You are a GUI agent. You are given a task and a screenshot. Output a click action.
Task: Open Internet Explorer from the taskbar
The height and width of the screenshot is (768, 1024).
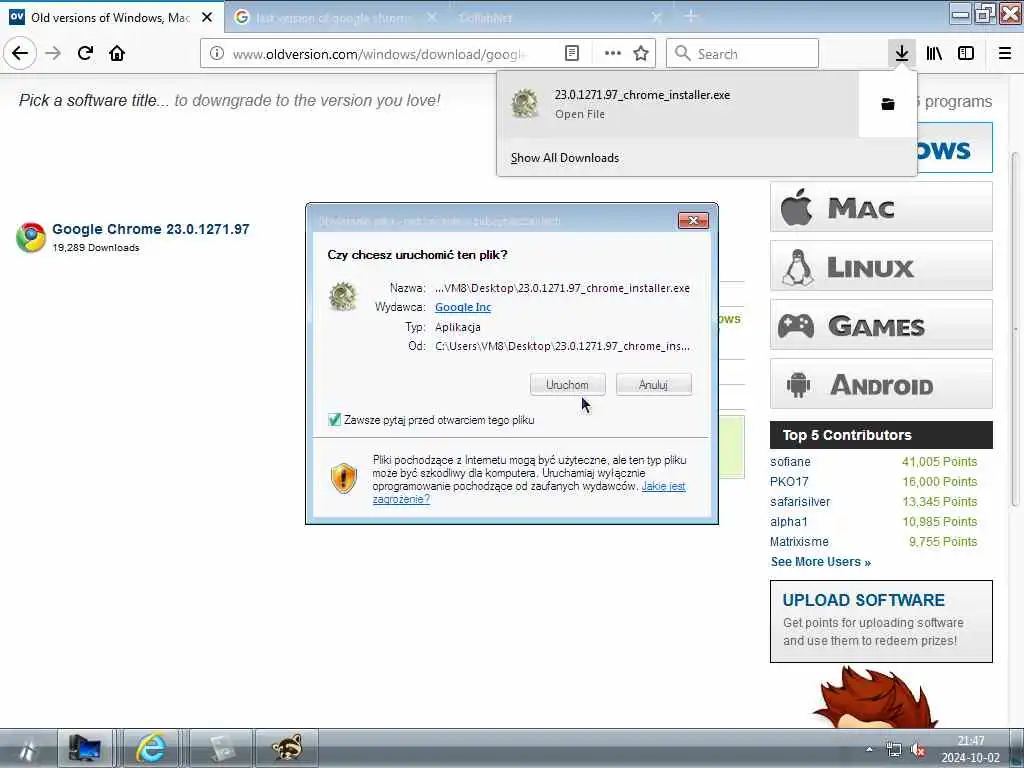point(151,747)
